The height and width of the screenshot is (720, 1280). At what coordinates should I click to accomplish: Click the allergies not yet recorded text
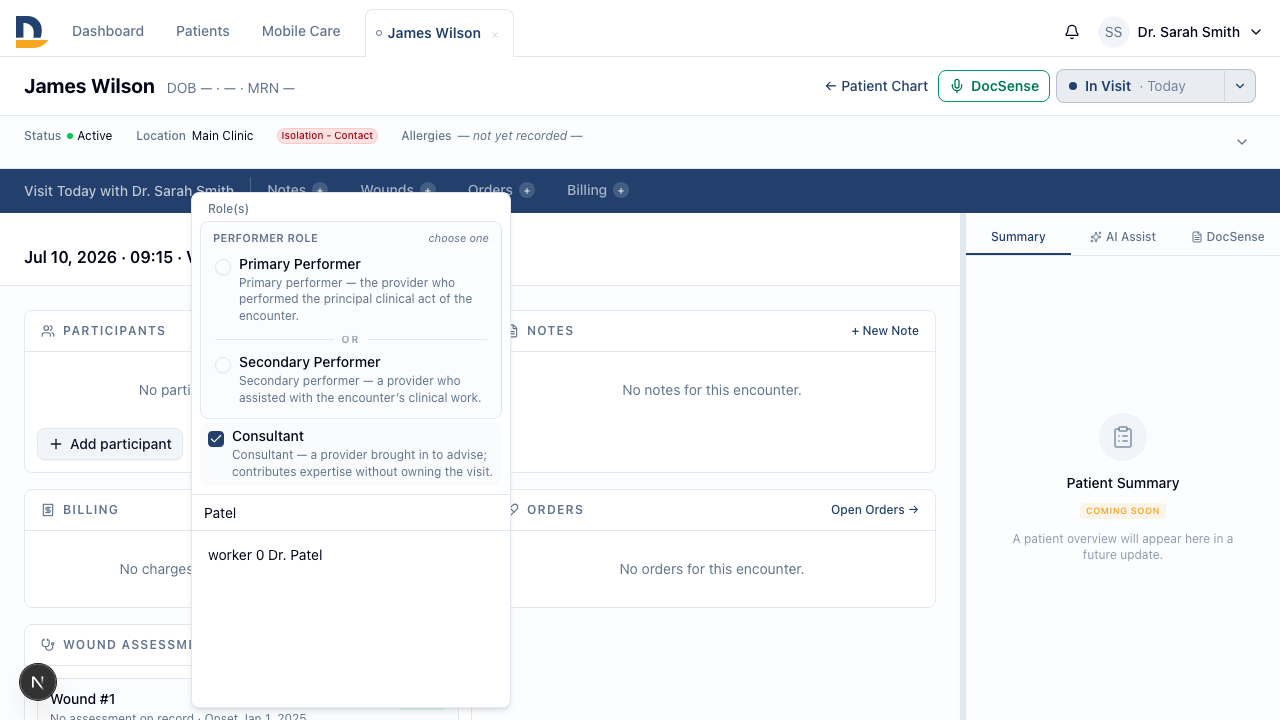point(520,136)
